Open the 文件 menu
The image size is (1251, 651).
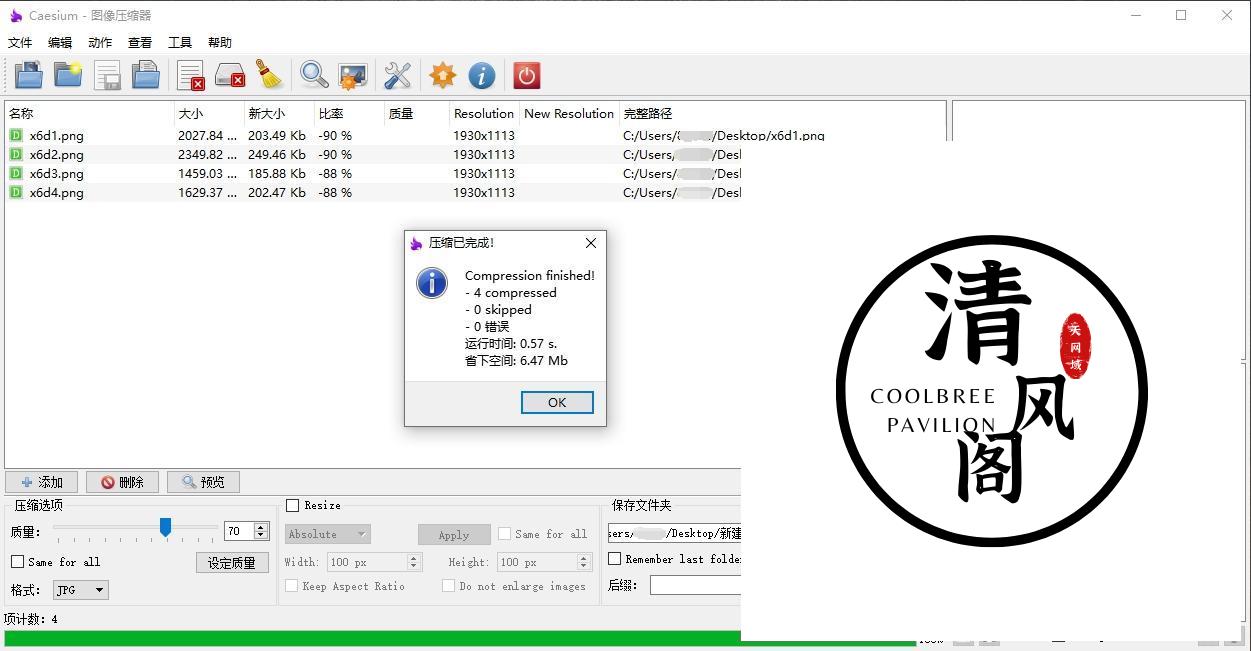pos(20,42)
